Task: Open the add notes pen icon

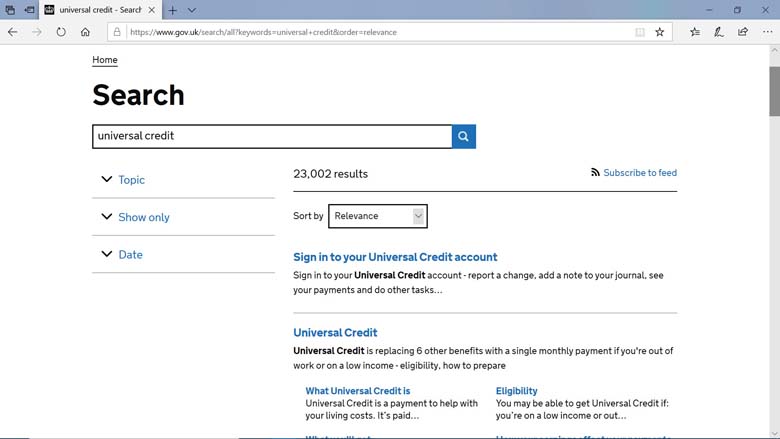Action: pos(719,32)
